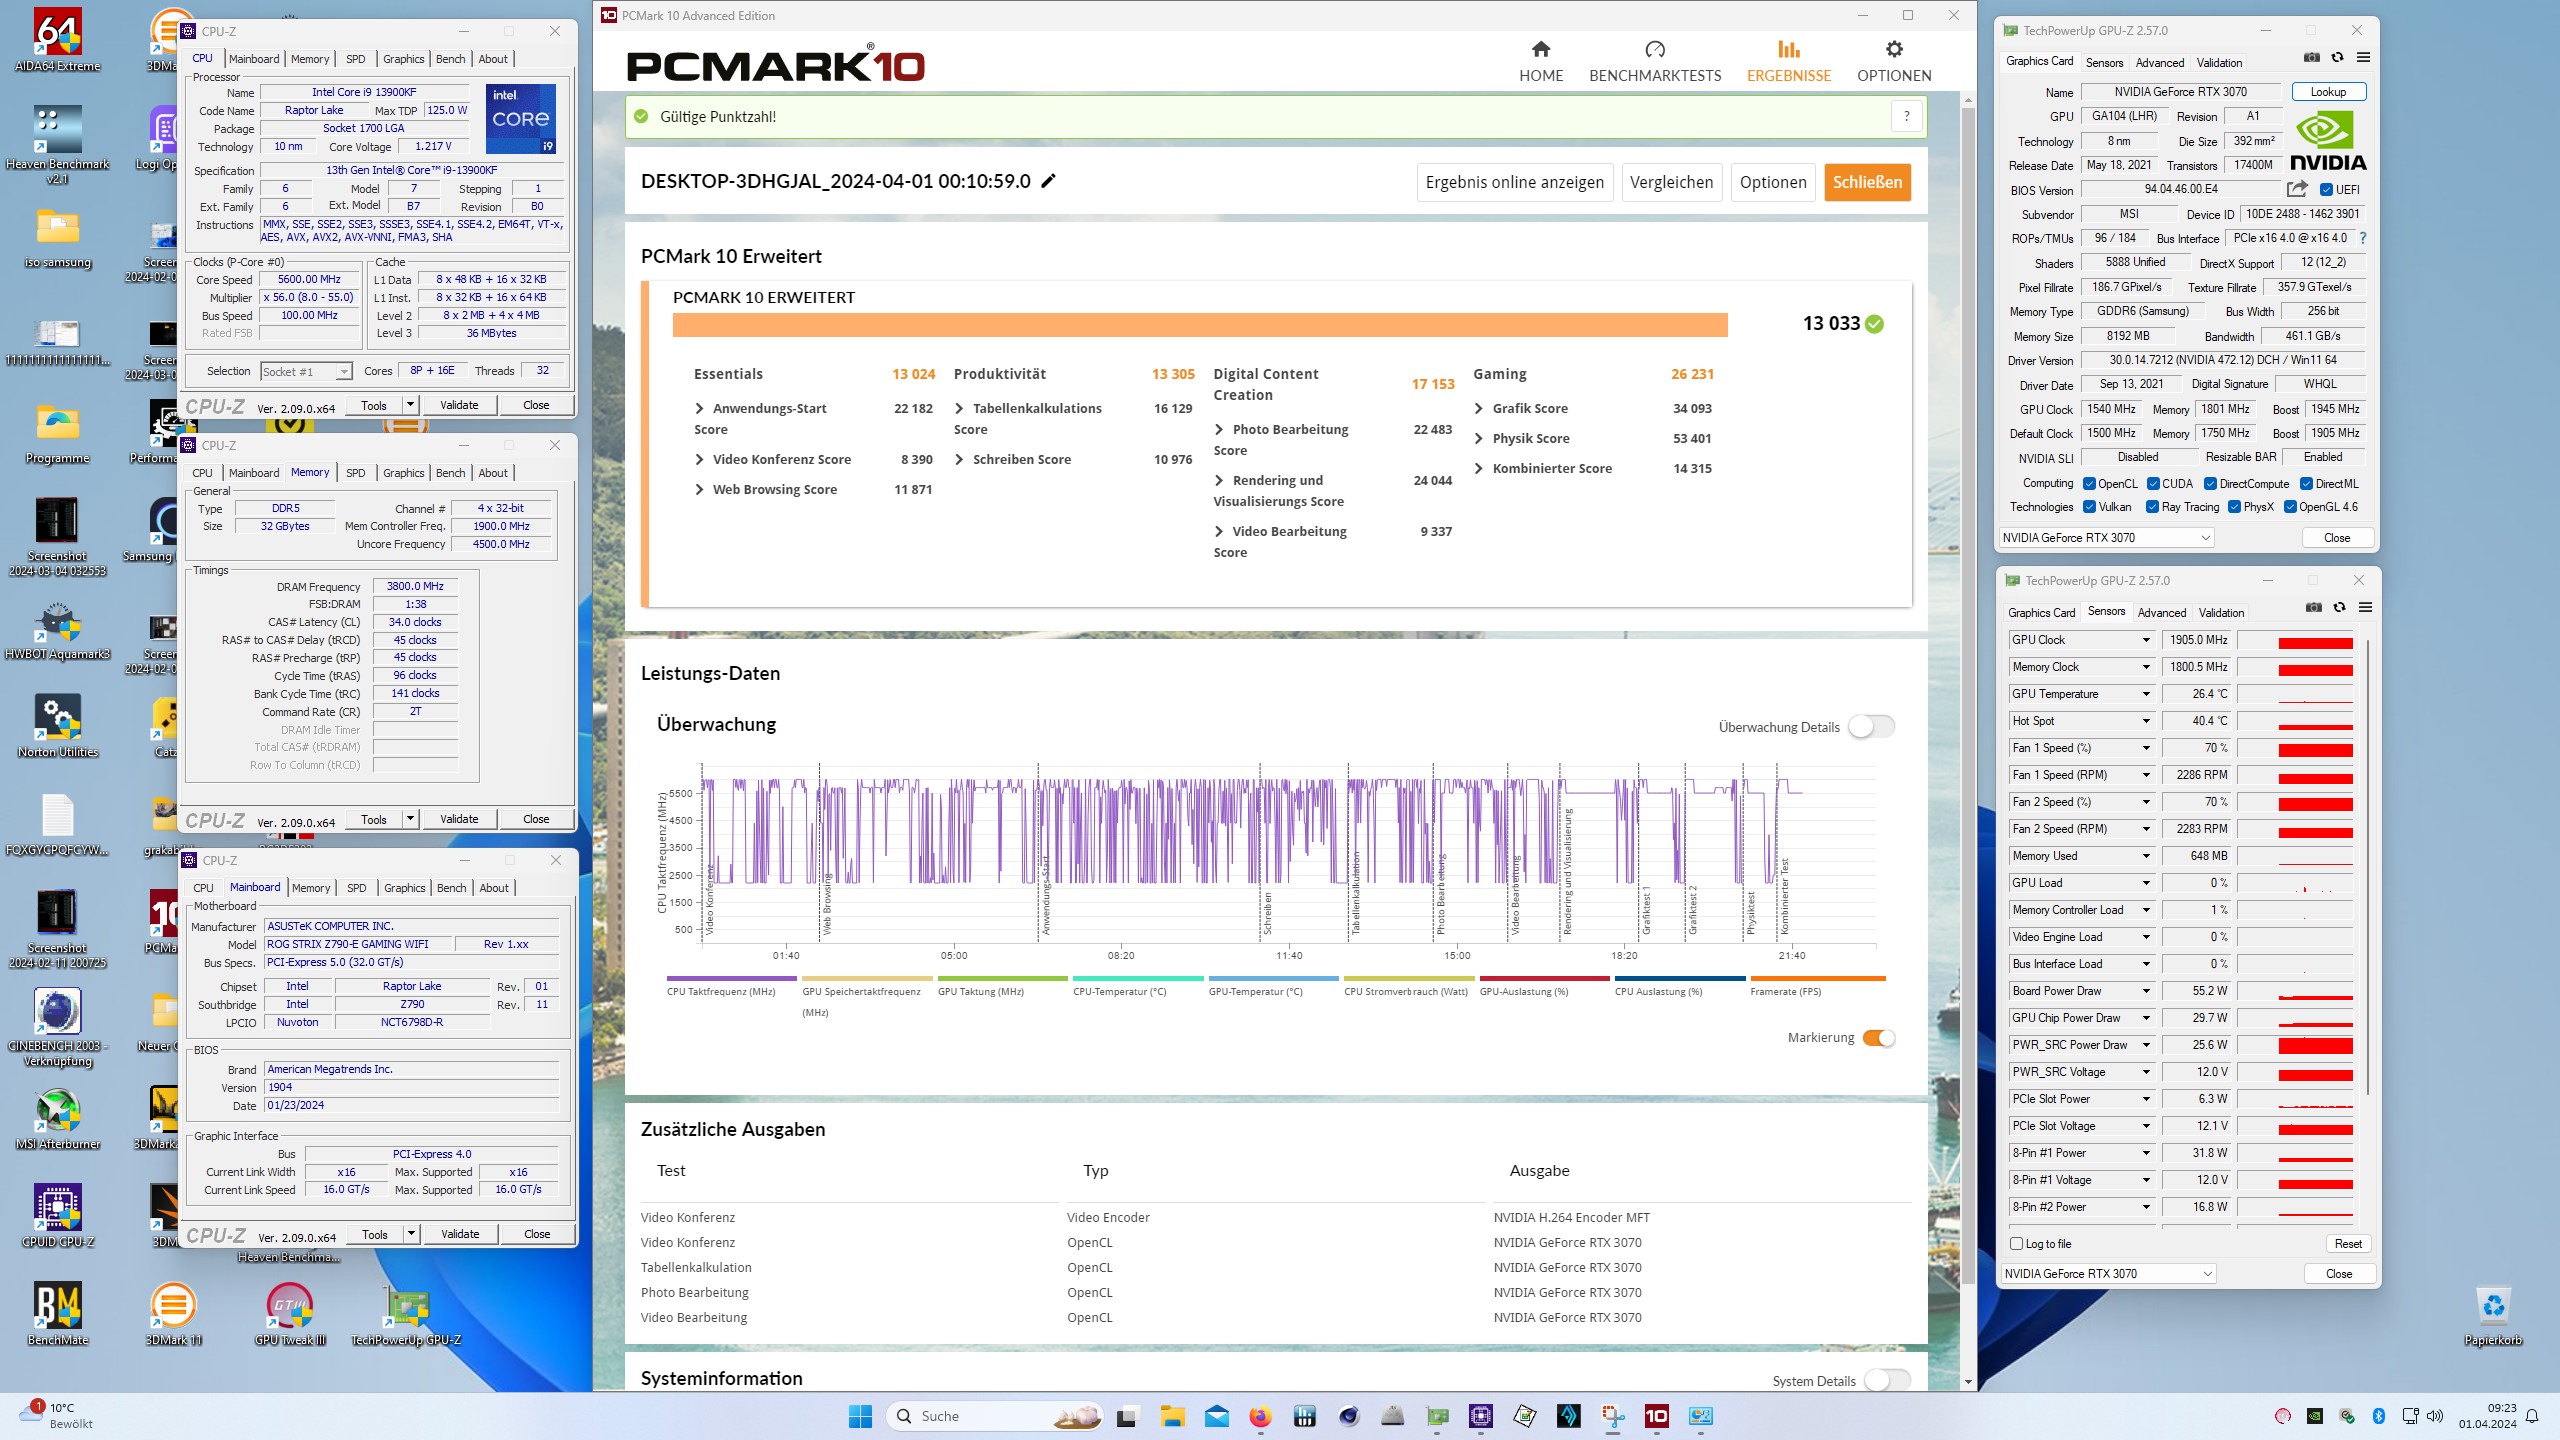Viewport: 2560px width, 1440px height.
Task: Open OPTIONEN gear icon in PCMark 10
Action: coord(1894,49)
